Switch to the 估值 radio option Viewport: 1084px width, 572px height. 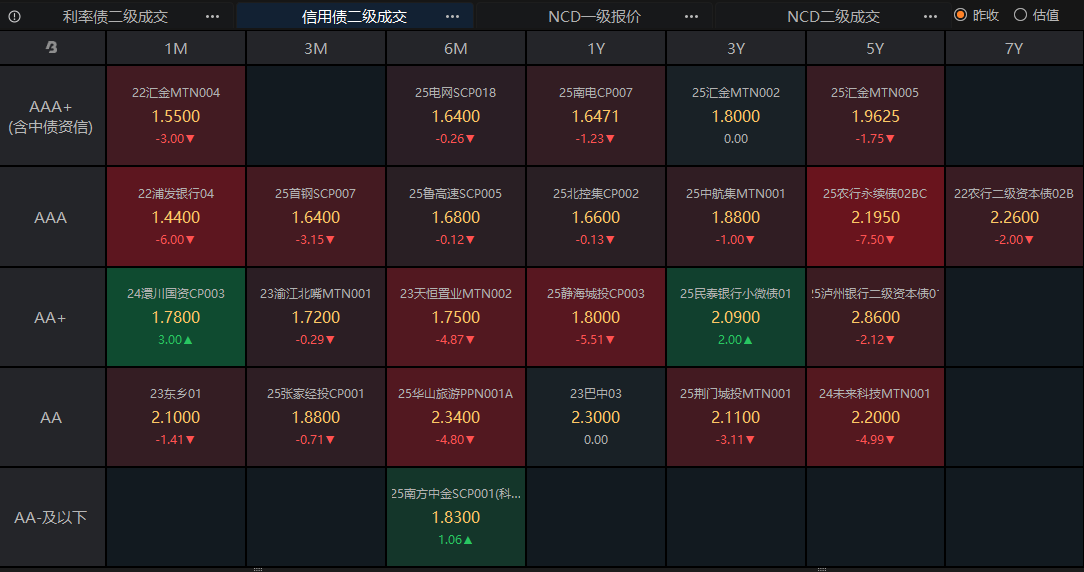pos(1021,15)
